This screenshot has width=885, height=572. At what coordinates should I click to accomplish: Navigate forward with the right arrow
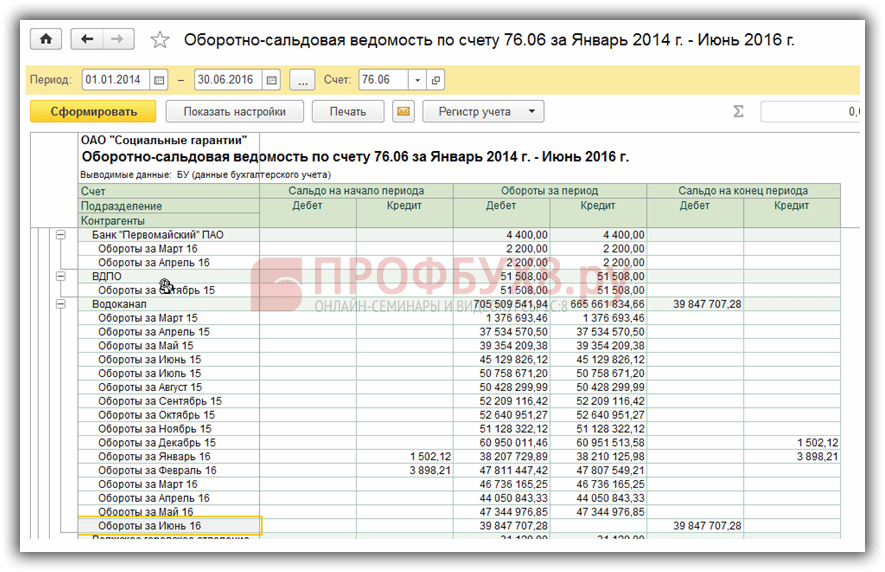[117, 39]
